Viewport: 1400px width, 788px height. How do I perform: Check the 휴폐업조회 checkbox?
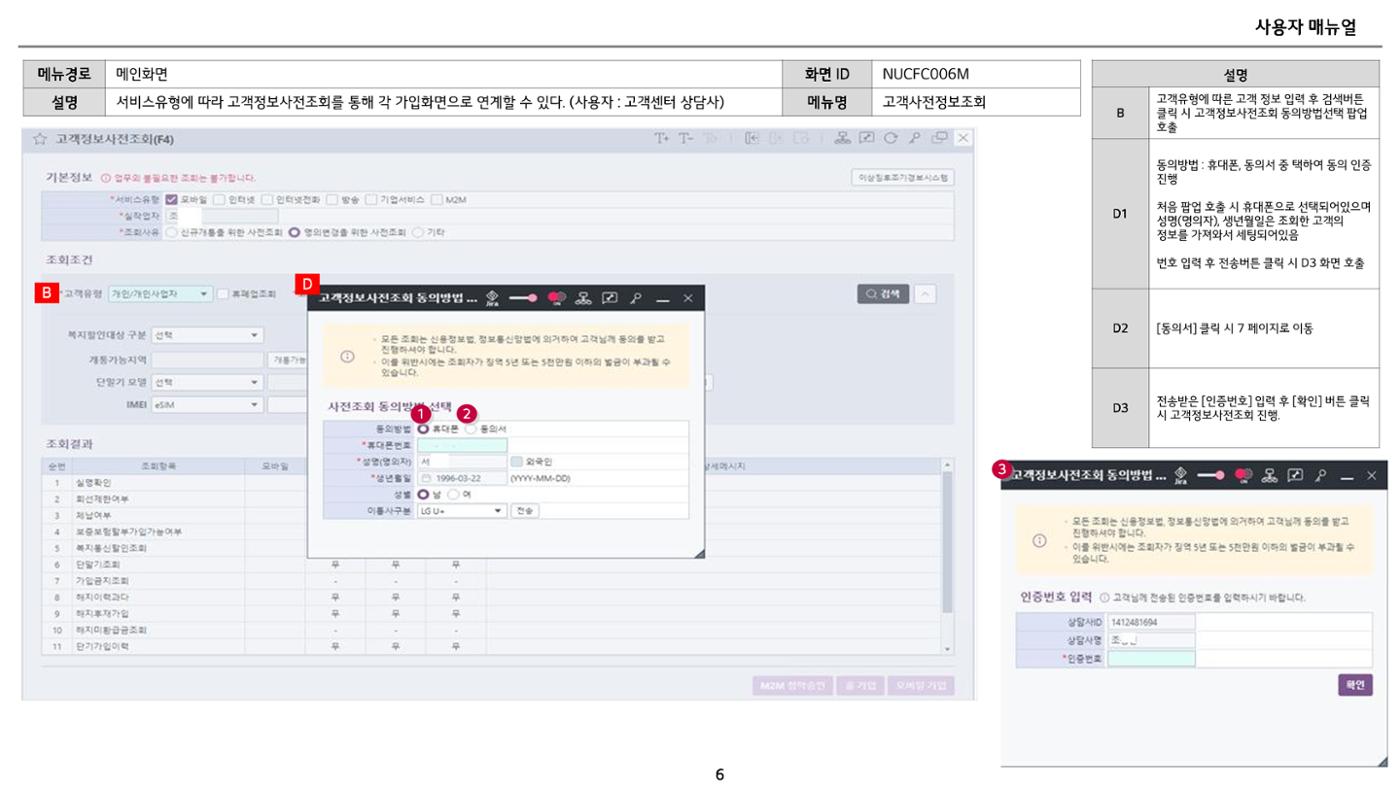click(223, 294)
